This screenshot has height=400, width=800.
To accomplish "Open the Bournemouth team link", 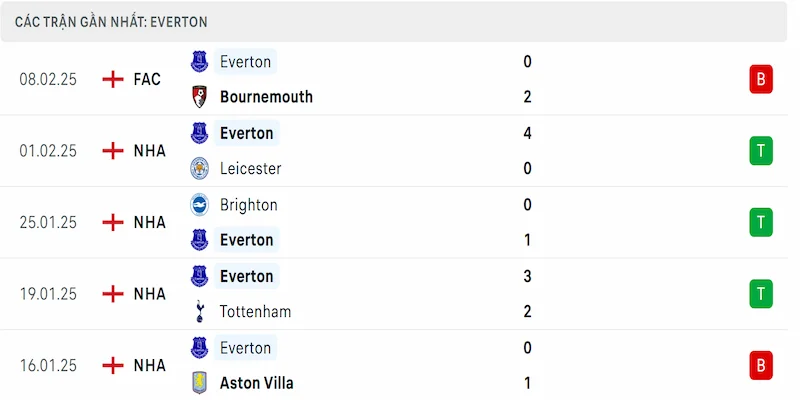I will pos(266,97).
